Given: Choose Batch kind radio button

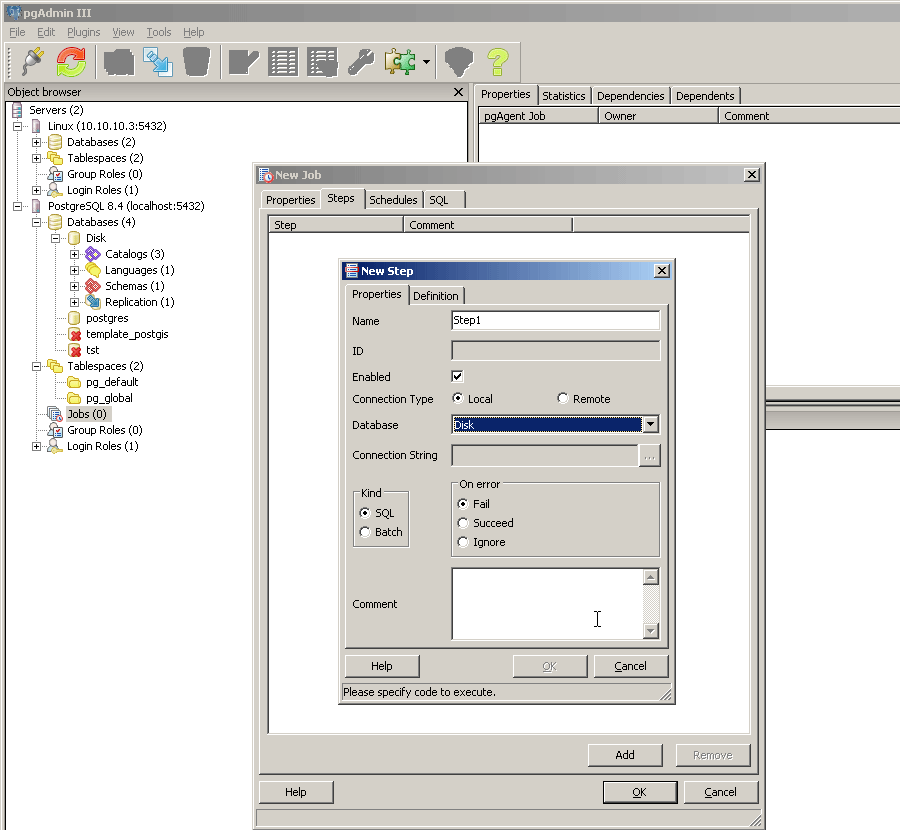Looking at the screenshot, I should [364, 532].
